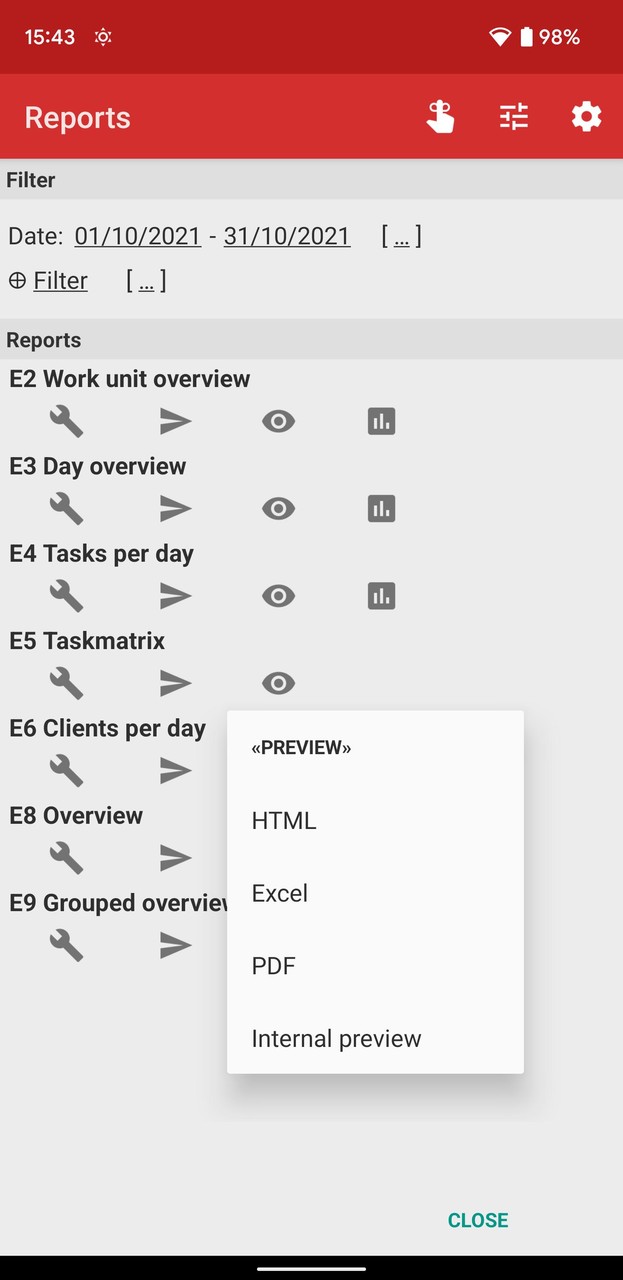Open app settings via the gear icon
This screenshot has width=623, height=1280.
click(585, 116)
